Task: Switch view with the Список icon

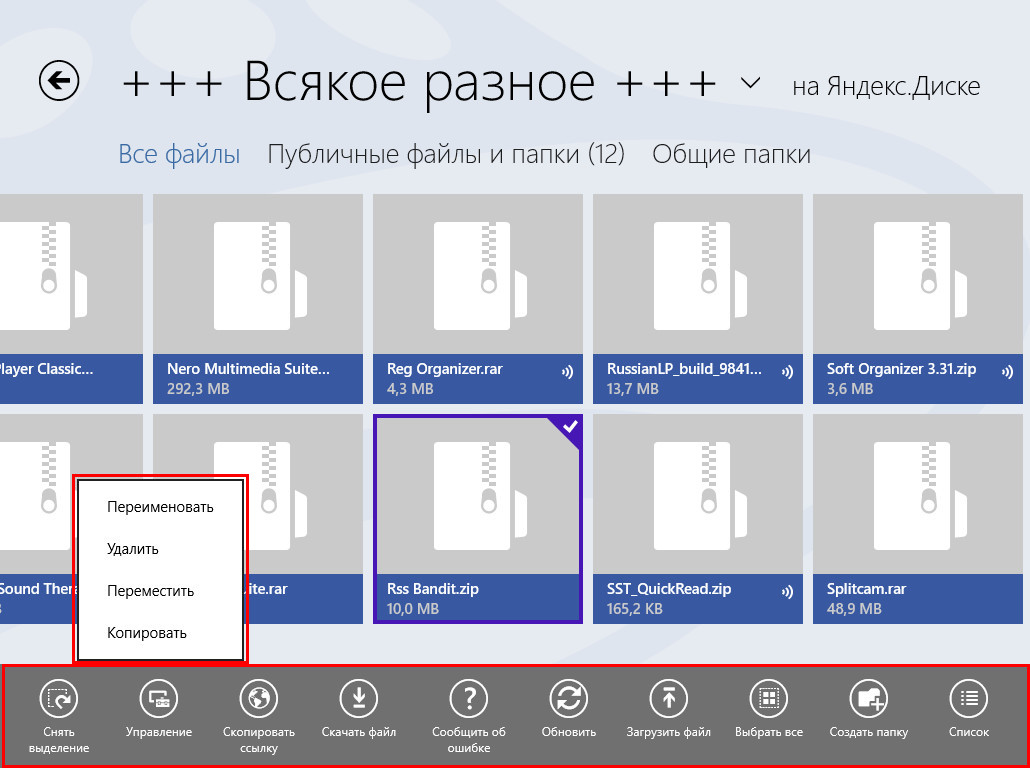Action: point(969,698)
